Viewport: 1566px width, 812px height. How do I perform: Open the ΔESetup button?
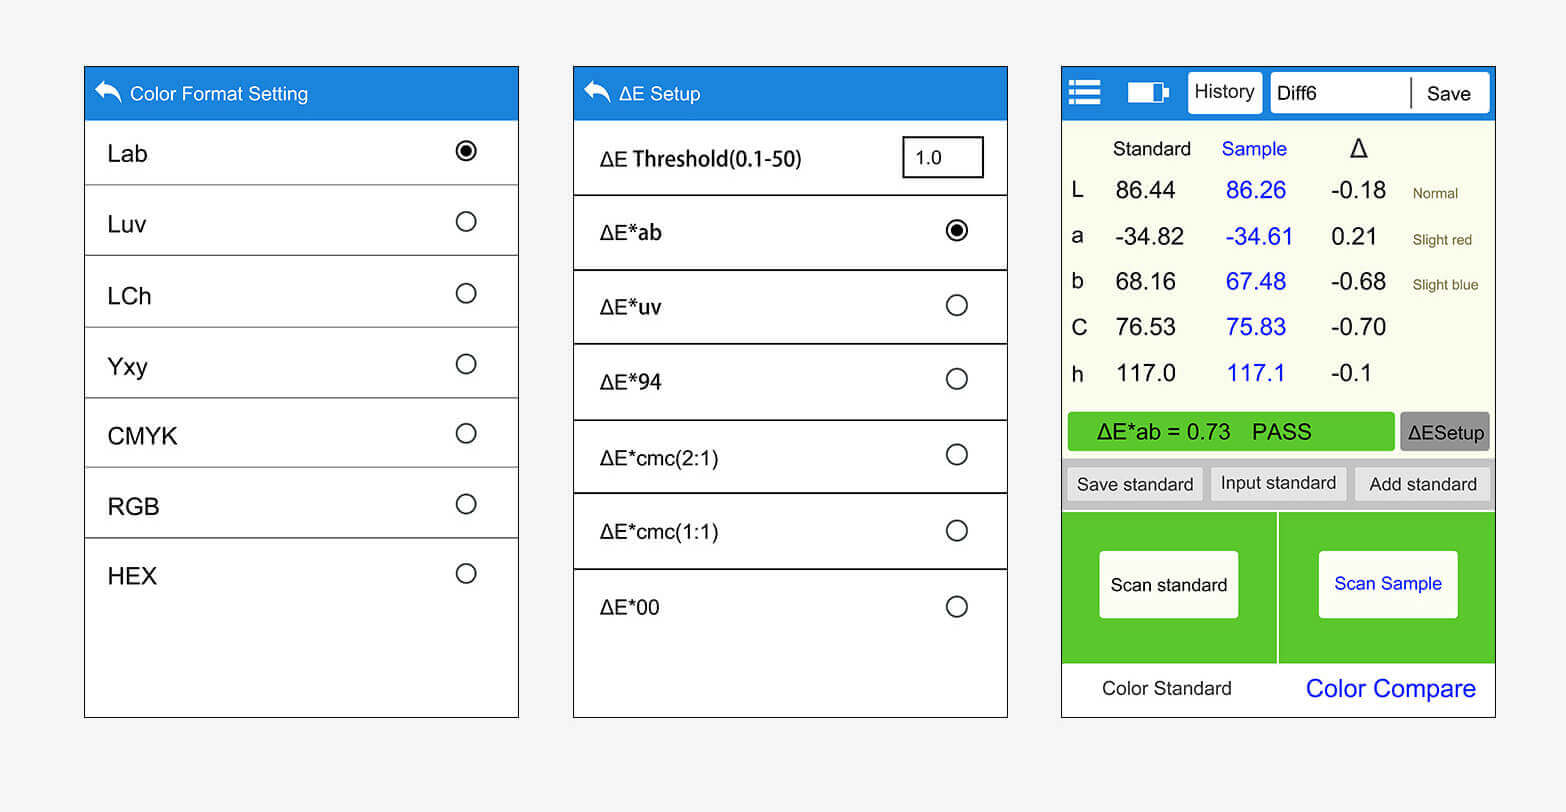pos(1445,432)
